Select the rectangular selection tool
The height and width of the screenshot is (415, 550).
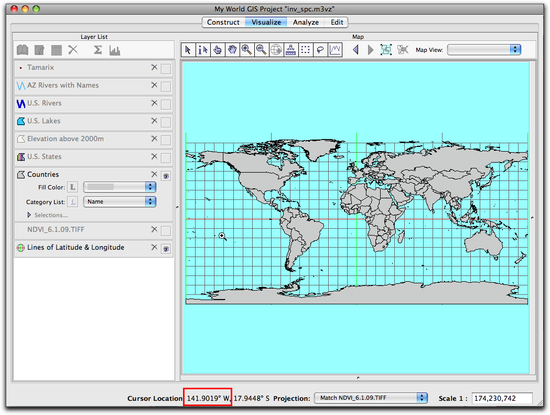coord(306,50)
